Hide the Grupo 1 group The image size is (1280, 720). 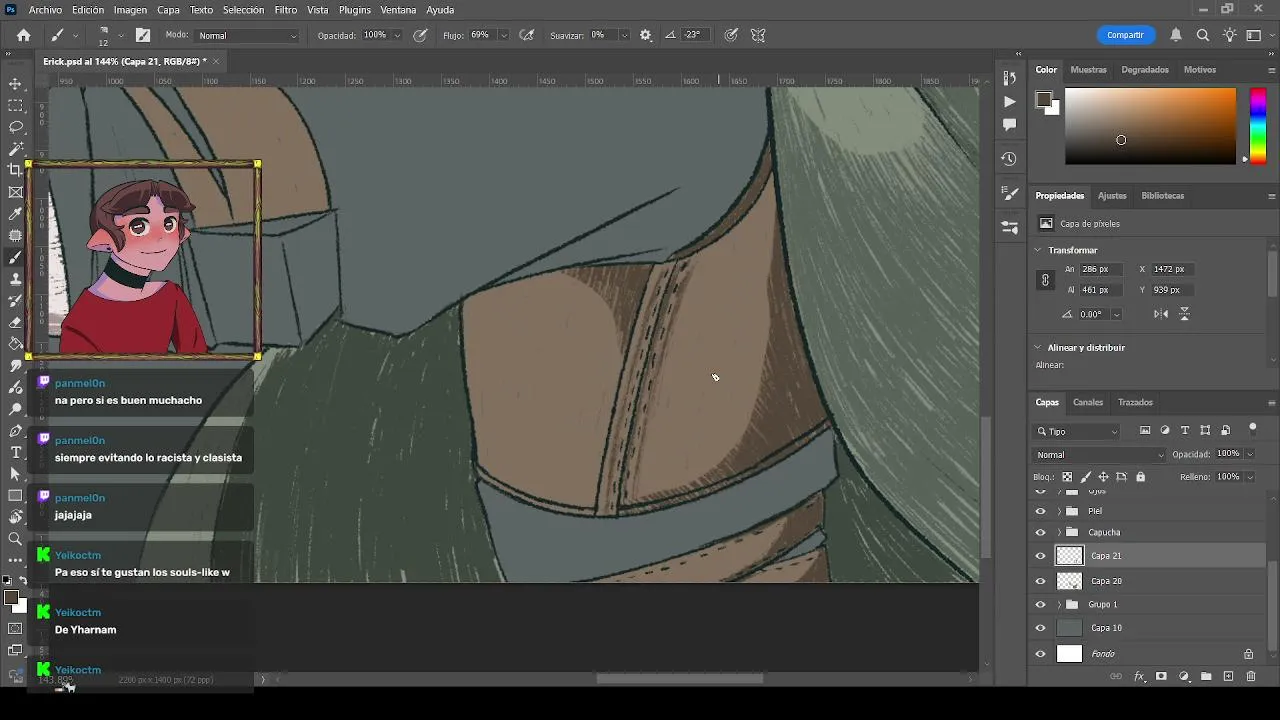click(1040, 605)
